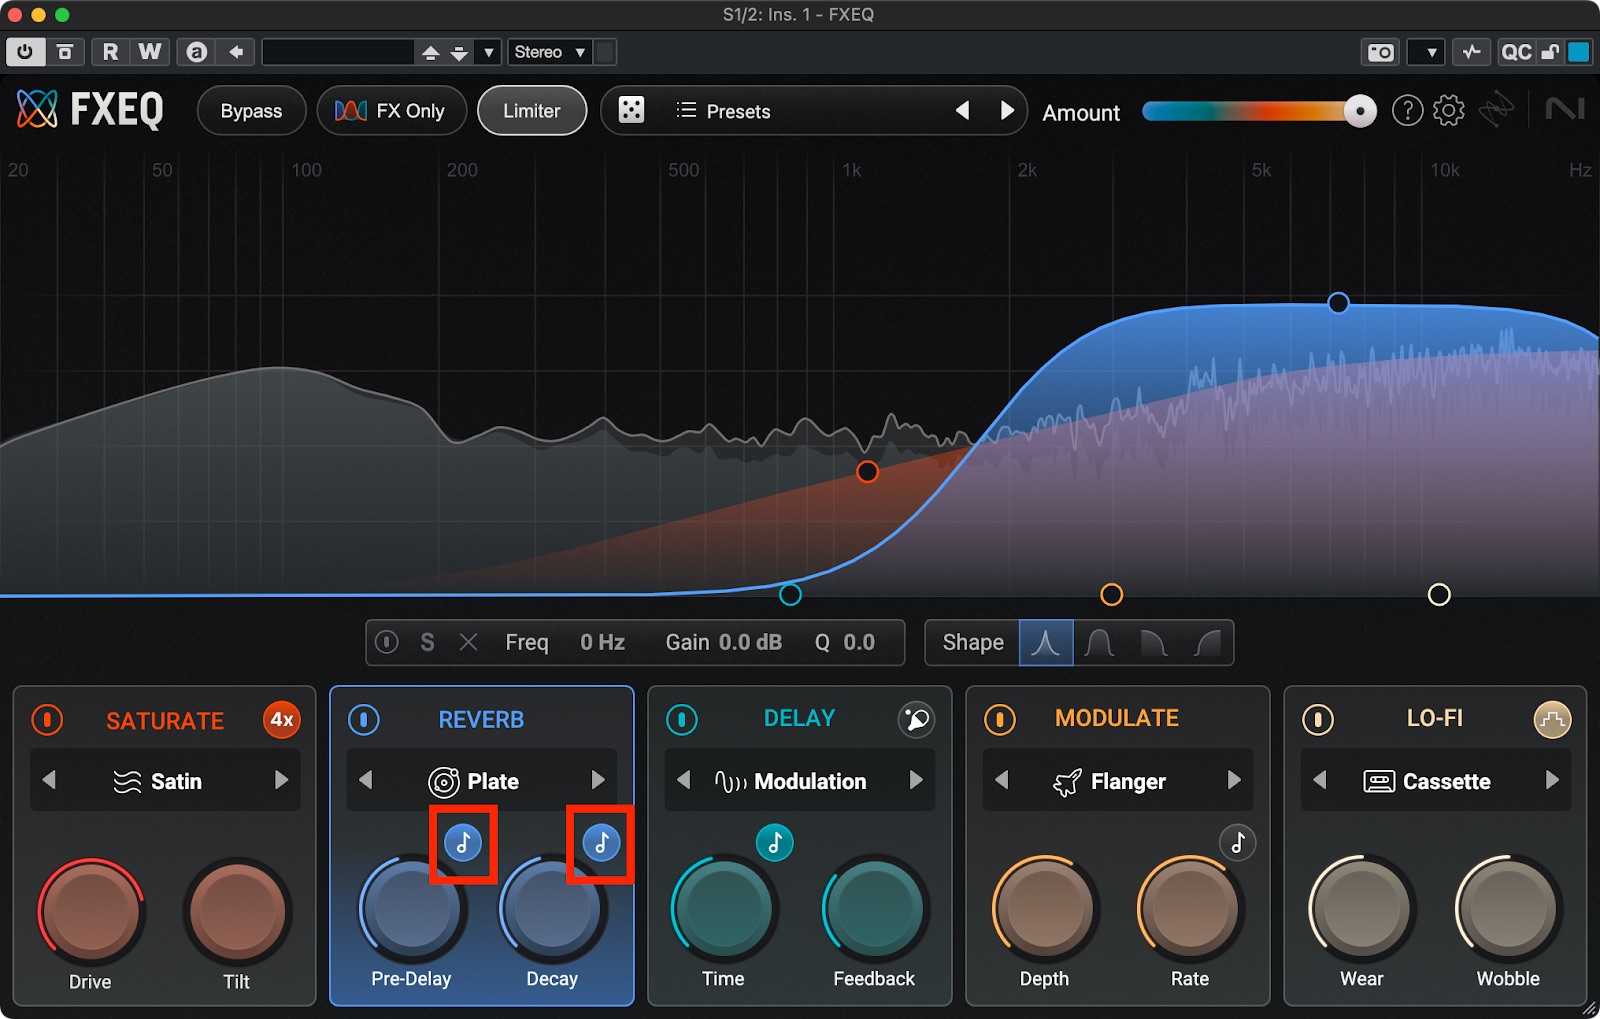Open the Flanger modulation type selector
Image resolution: width=1600 pixels, height=1019 pixels.
coord(1118,781)
